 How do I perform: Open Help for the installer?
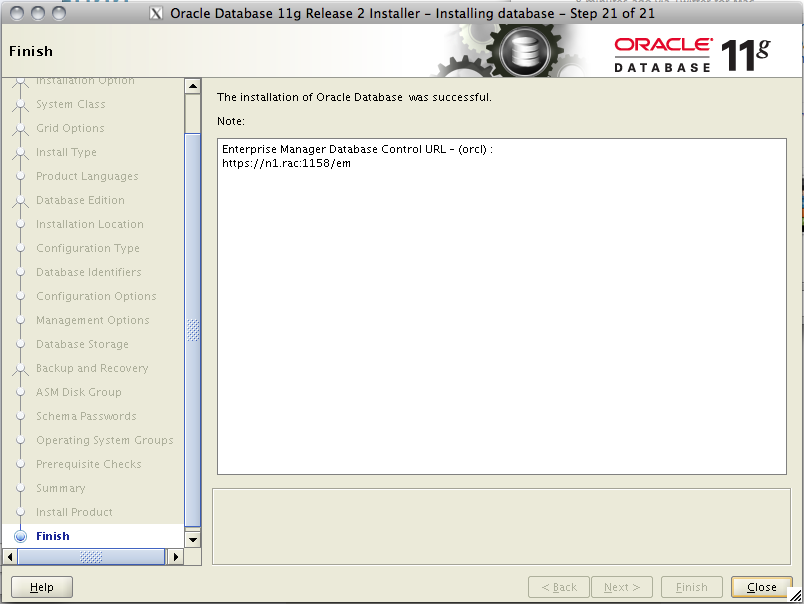41,587
